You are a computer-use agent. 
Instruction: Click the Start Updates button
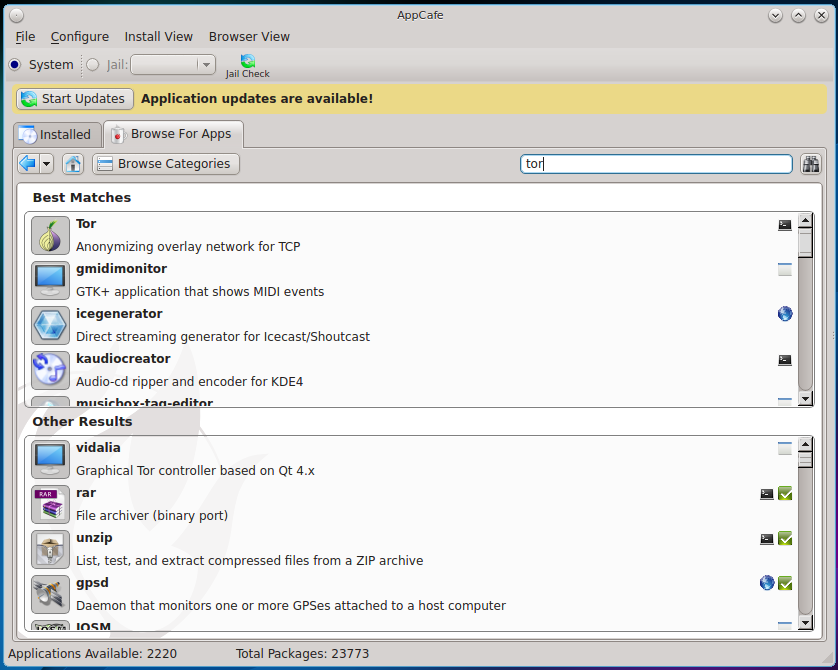click(75, 99)
